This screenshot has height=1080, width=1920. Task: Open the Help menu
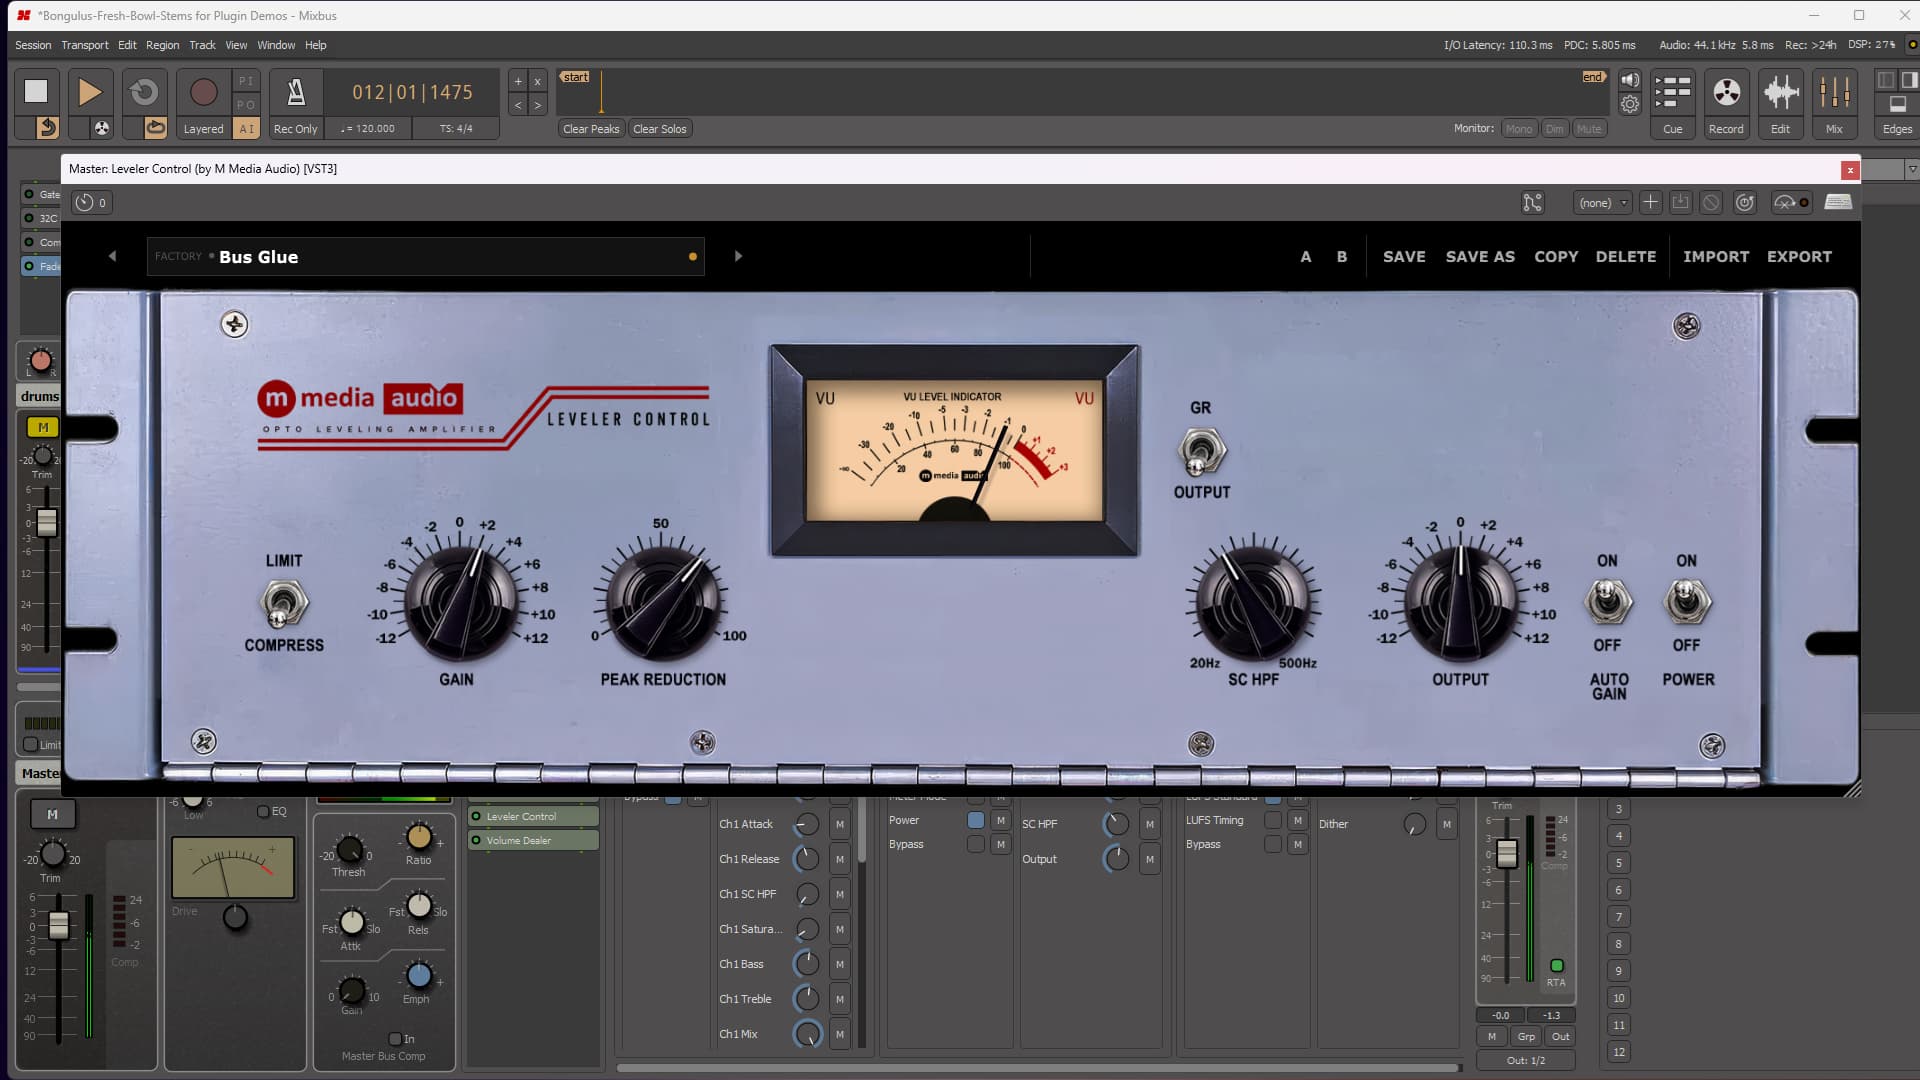tap(316, 45)
